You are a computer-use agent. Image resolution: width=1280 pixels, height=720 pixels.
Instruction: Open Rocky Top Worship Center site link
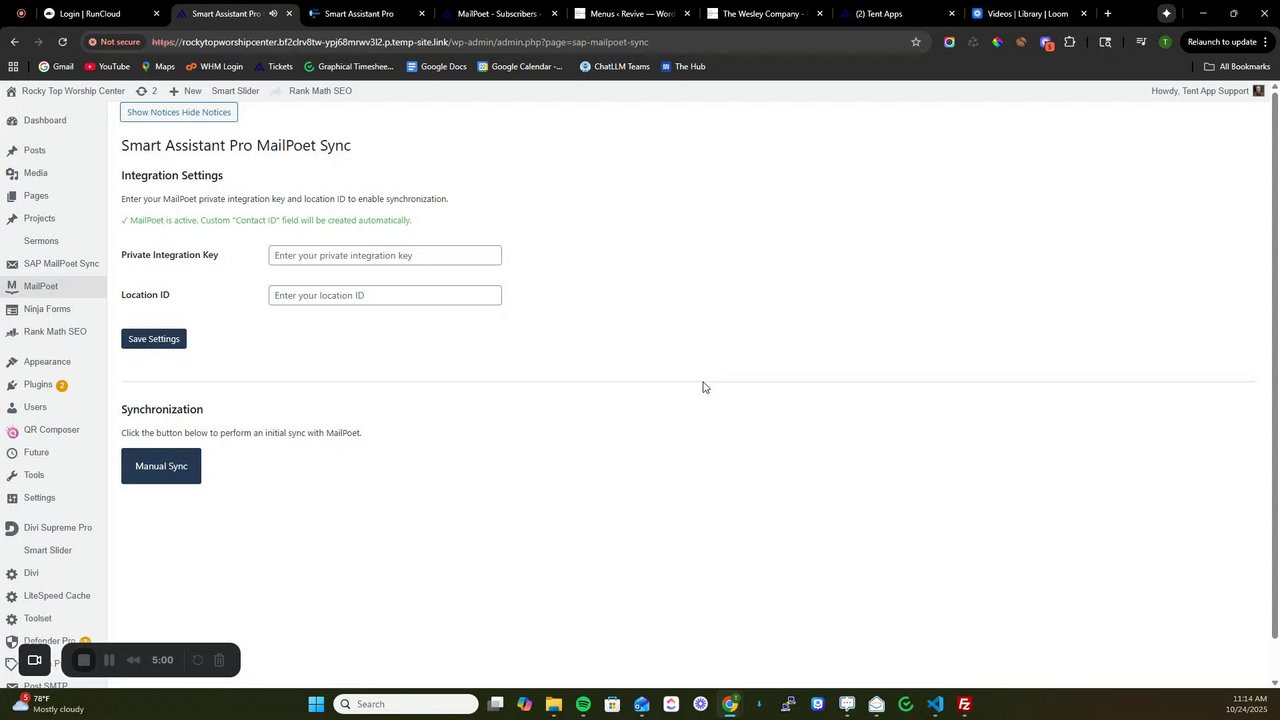point(65,91)
